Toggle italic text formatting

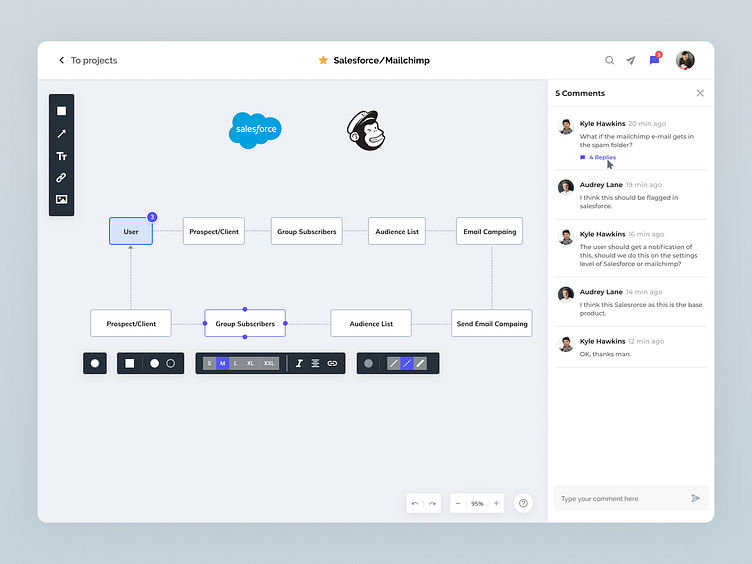[x=299, y=363]
